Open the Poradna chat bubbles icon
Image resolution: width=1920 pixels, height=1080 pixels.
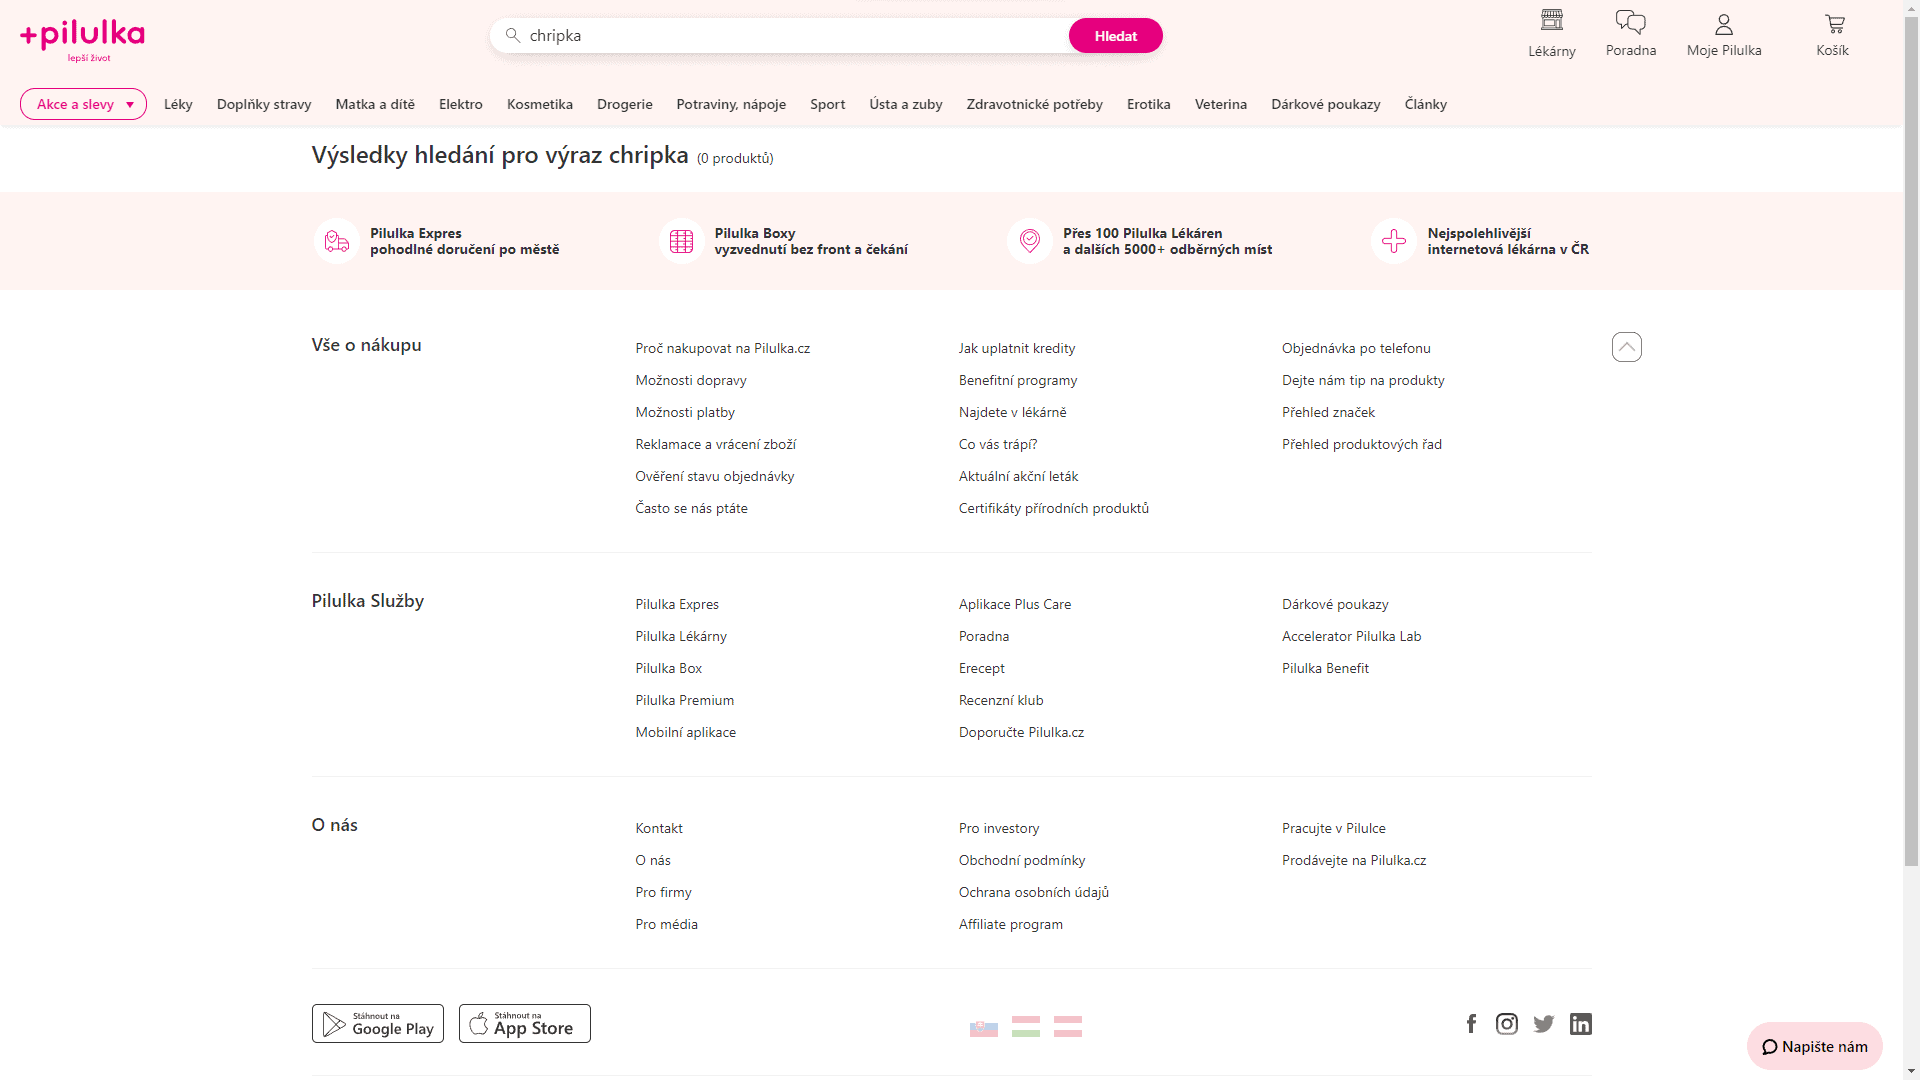click(1630, 22)
